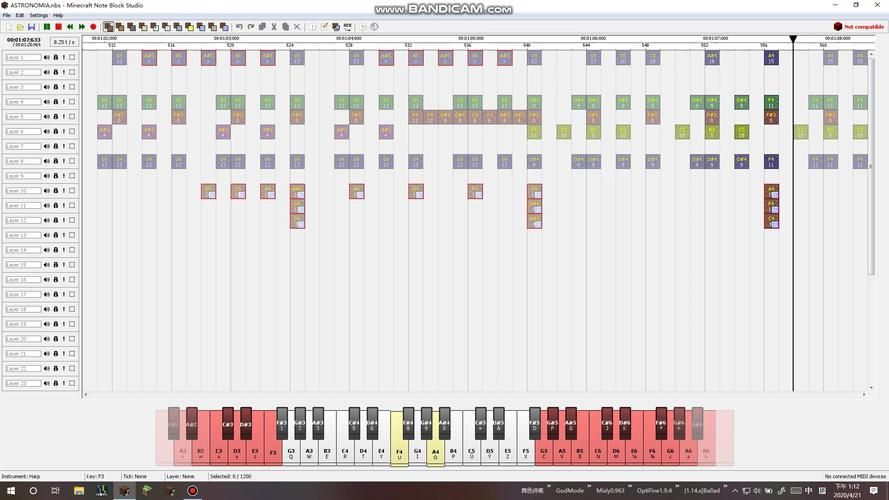Open Task View on the taskbar

(56, 490)
